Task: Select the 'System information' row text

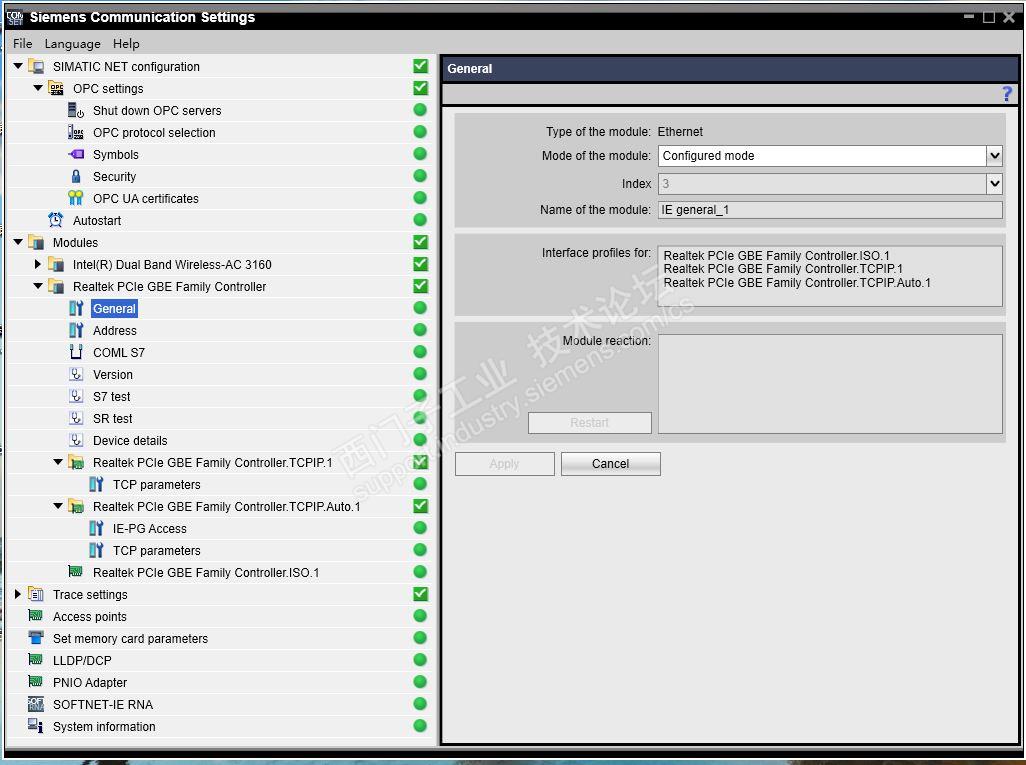Action: [104, 726]
